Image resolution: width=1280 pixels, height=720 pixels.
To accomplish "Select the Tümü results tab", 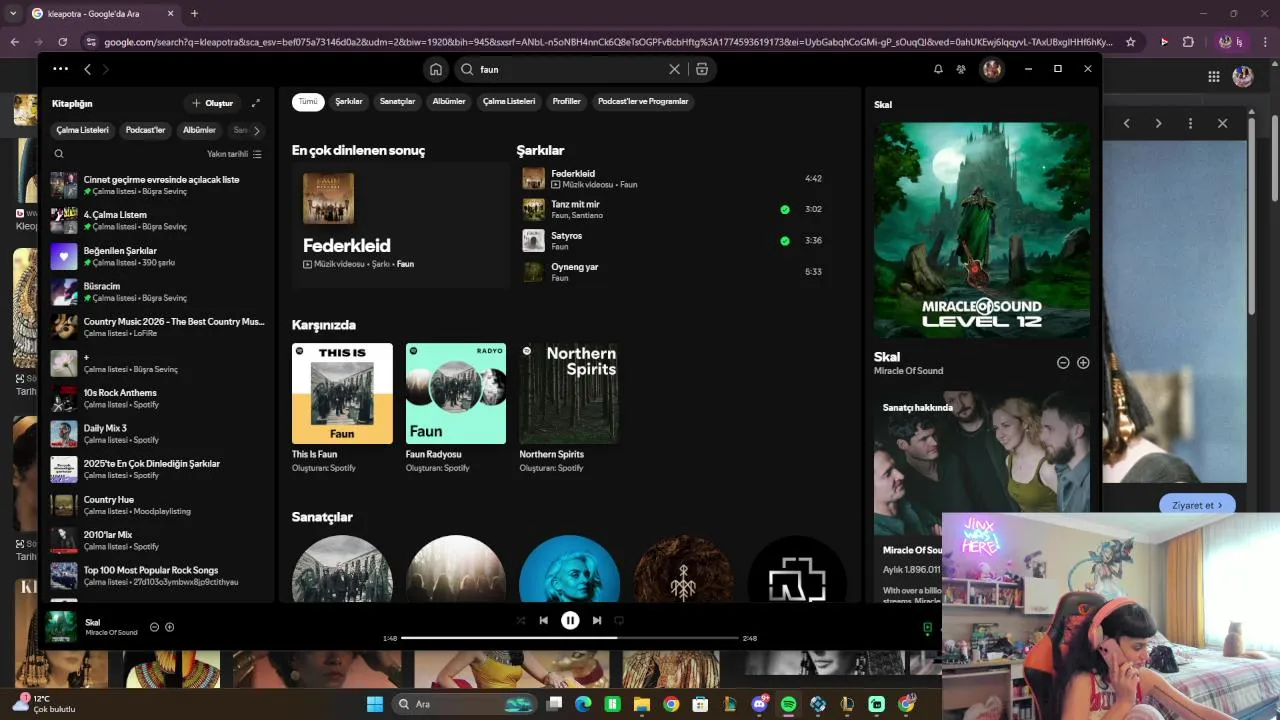I will point(308,101).
